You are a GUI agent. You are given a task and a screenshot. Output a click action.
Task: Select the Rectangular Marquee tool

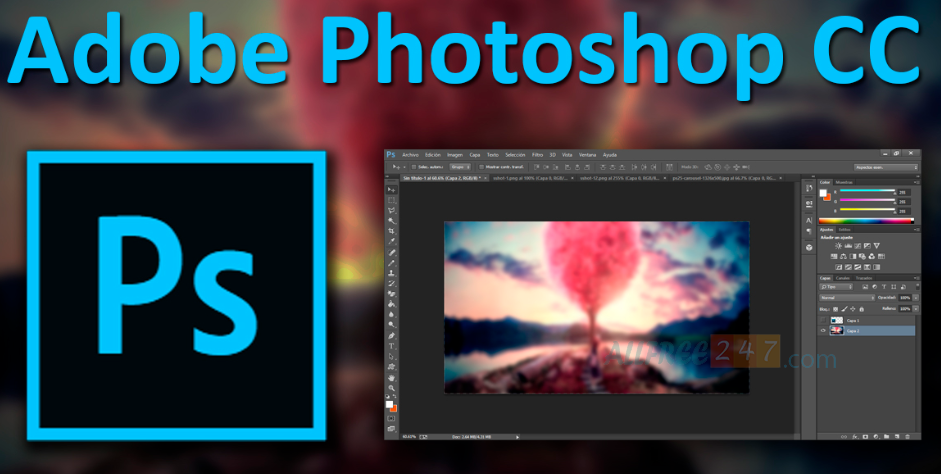pos(392,200)
